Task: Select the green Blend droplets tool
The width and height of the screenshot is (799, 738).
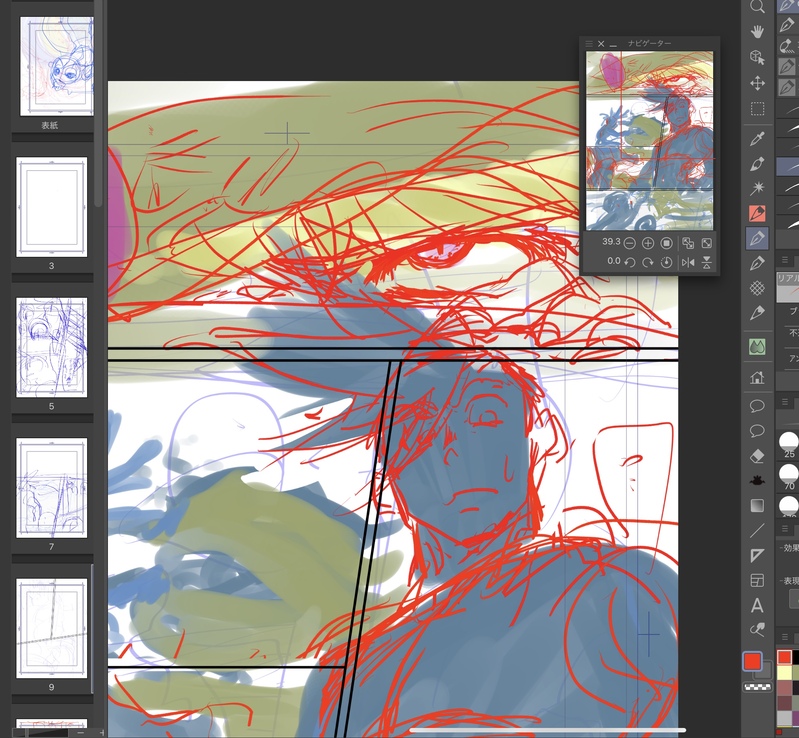Action: click(757, 348)
